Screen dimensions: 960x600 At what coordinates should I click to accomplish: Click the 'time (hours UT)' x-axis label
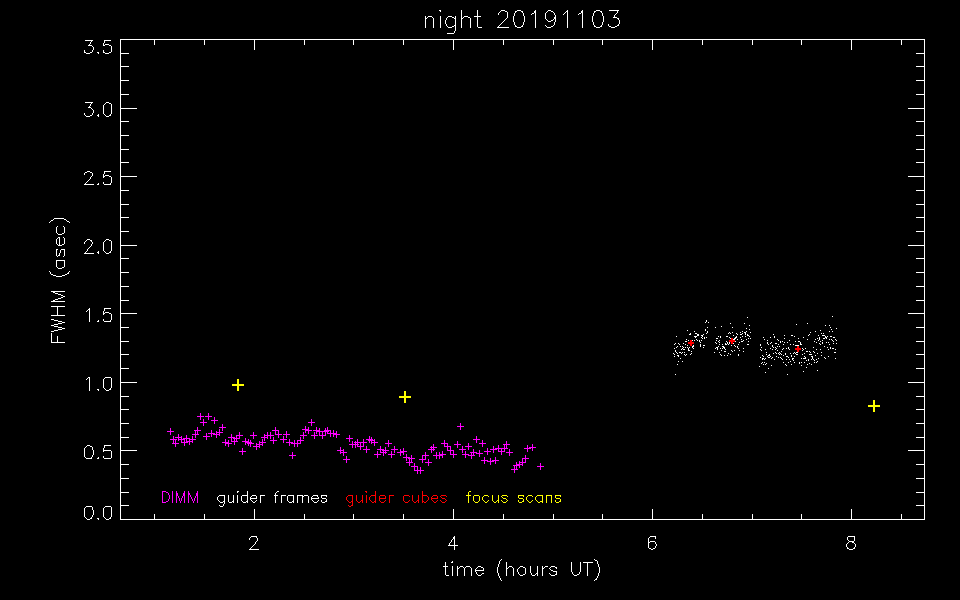(522, 570)
